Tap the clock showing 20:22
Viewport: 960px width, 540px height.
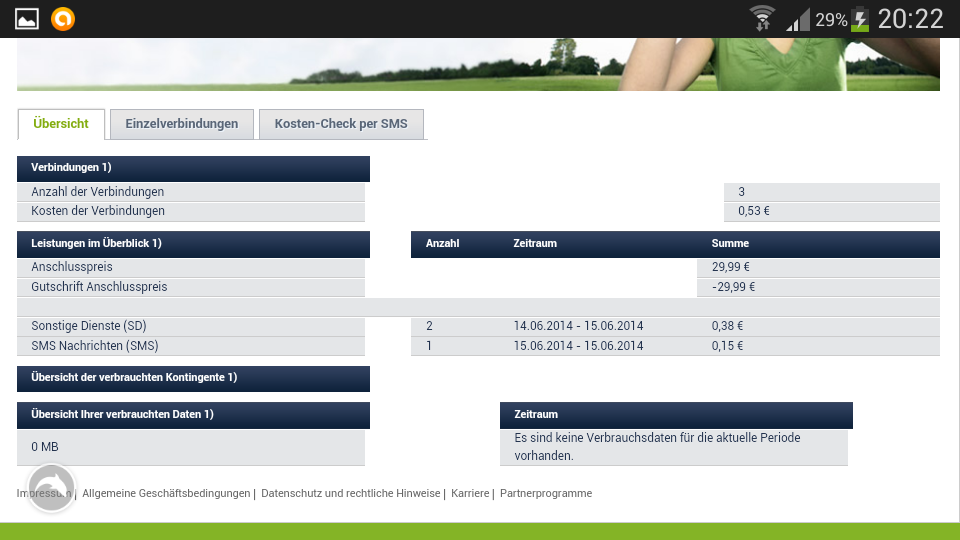(910, 19)
